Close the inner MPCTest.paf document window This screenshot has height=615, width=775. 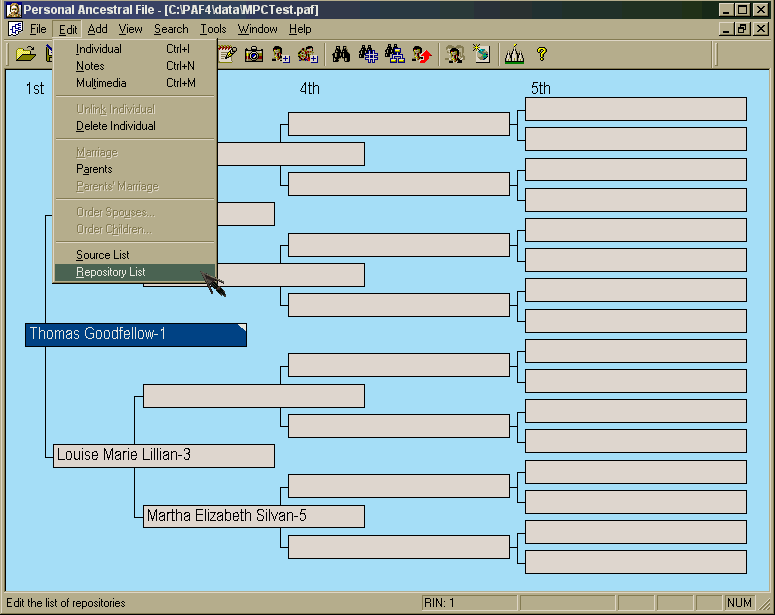point(761,29)
